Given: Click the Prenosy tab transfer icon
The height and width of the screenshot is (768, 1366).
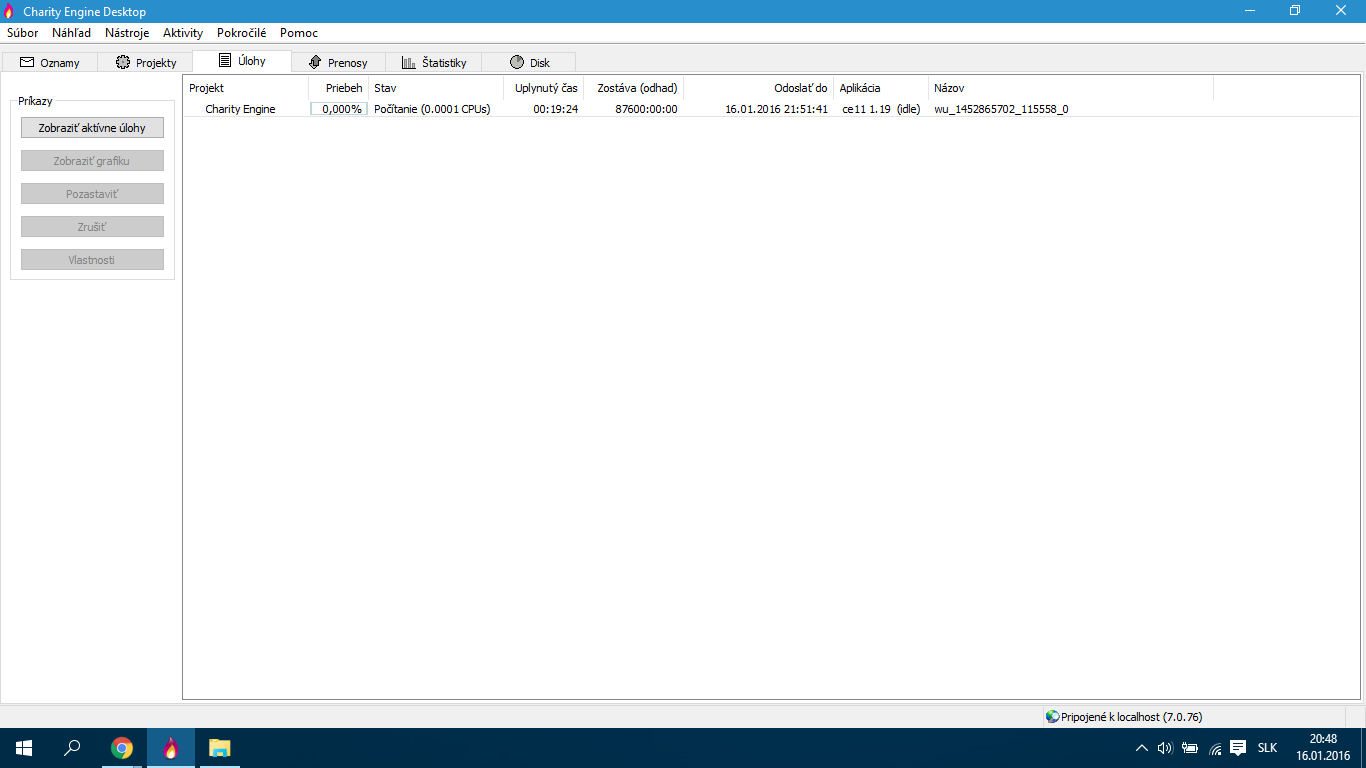Looking at the screenshot, I should point(315,62).
